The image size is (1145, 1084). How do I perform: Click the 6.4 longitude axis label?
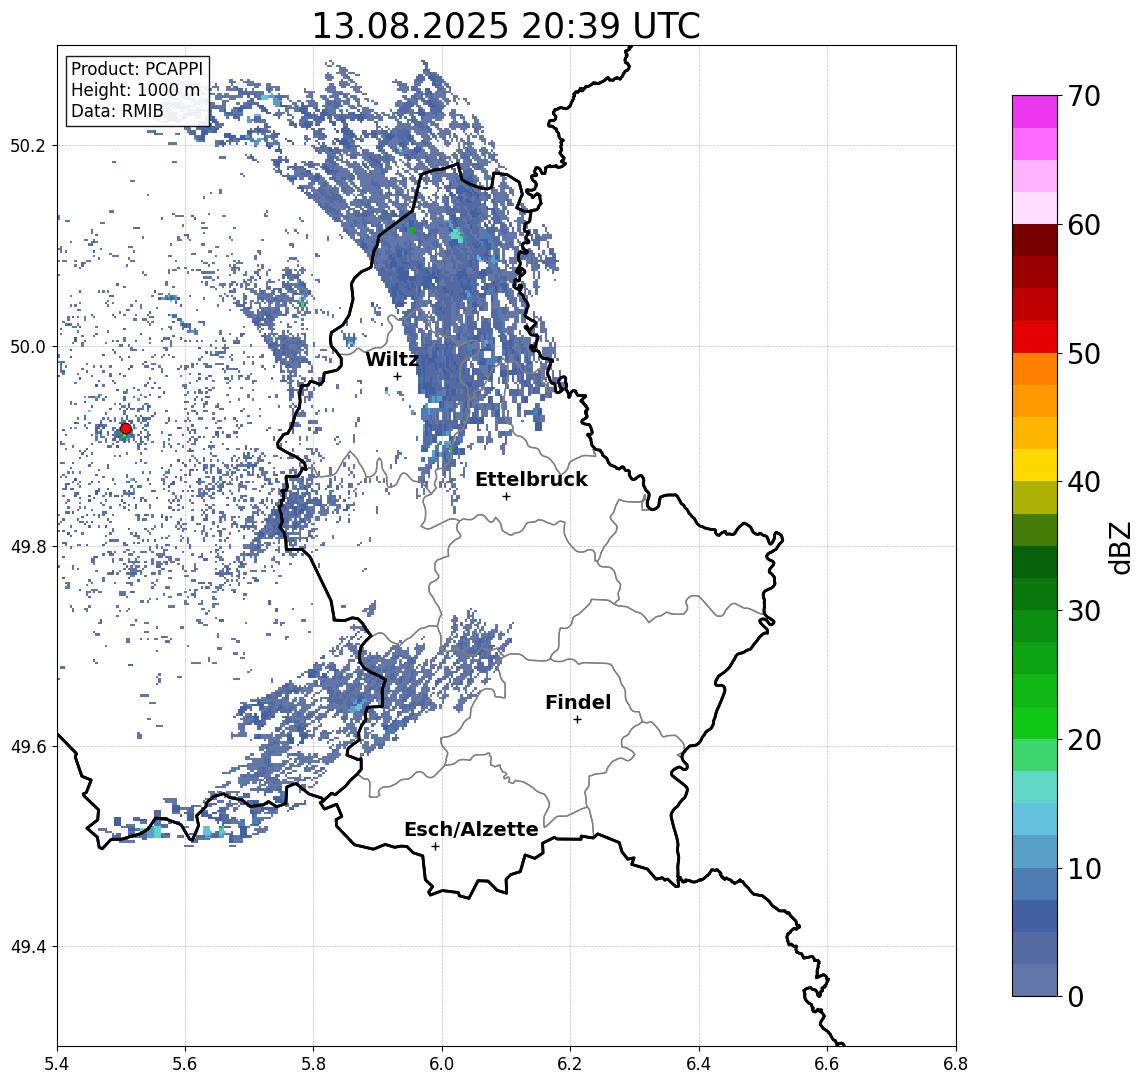pyautogui.click(x=699, y=1064)
